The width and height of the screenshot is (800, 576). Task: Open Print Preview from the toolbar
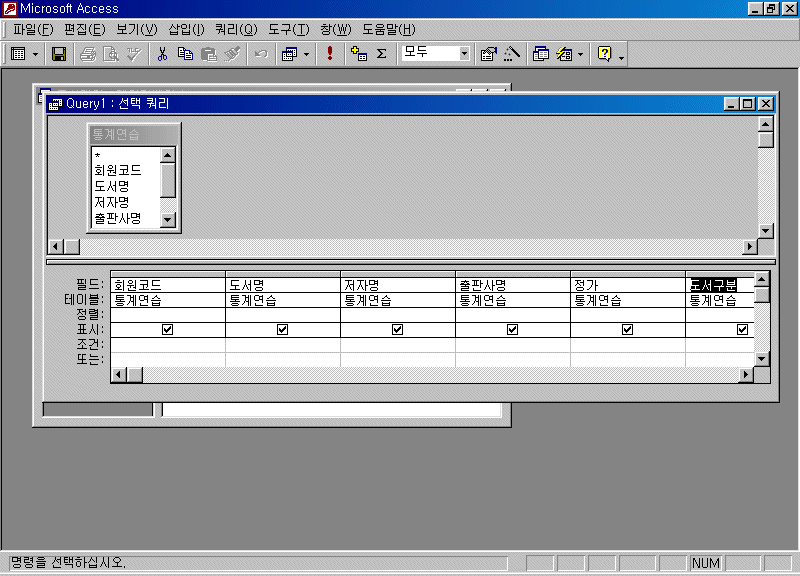coord(111,54)
